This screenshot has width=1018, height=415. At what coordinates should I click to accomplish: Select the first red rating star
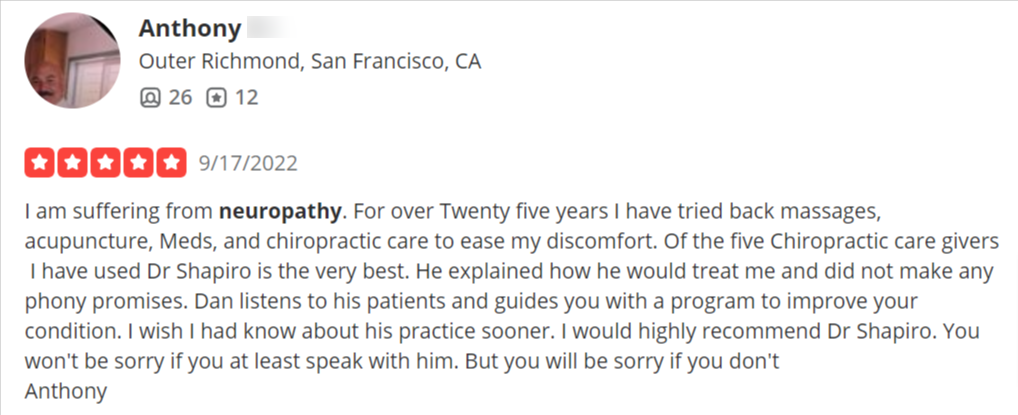[x=40, y=162]
